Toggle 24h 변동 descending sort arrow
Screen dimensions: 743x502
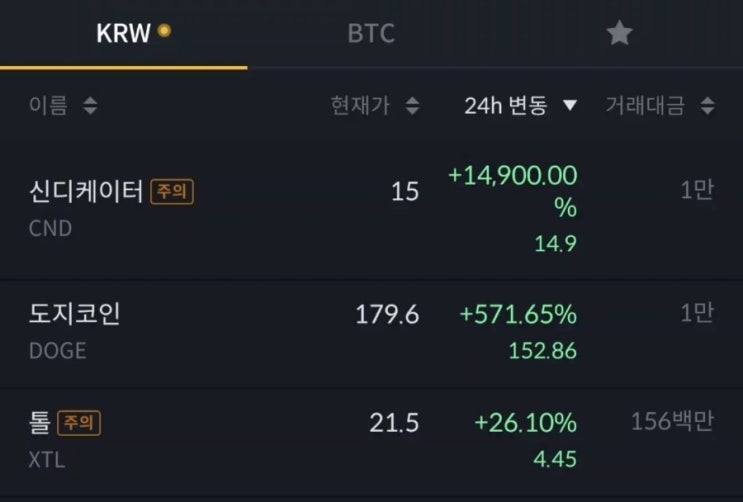pos(570,106)
